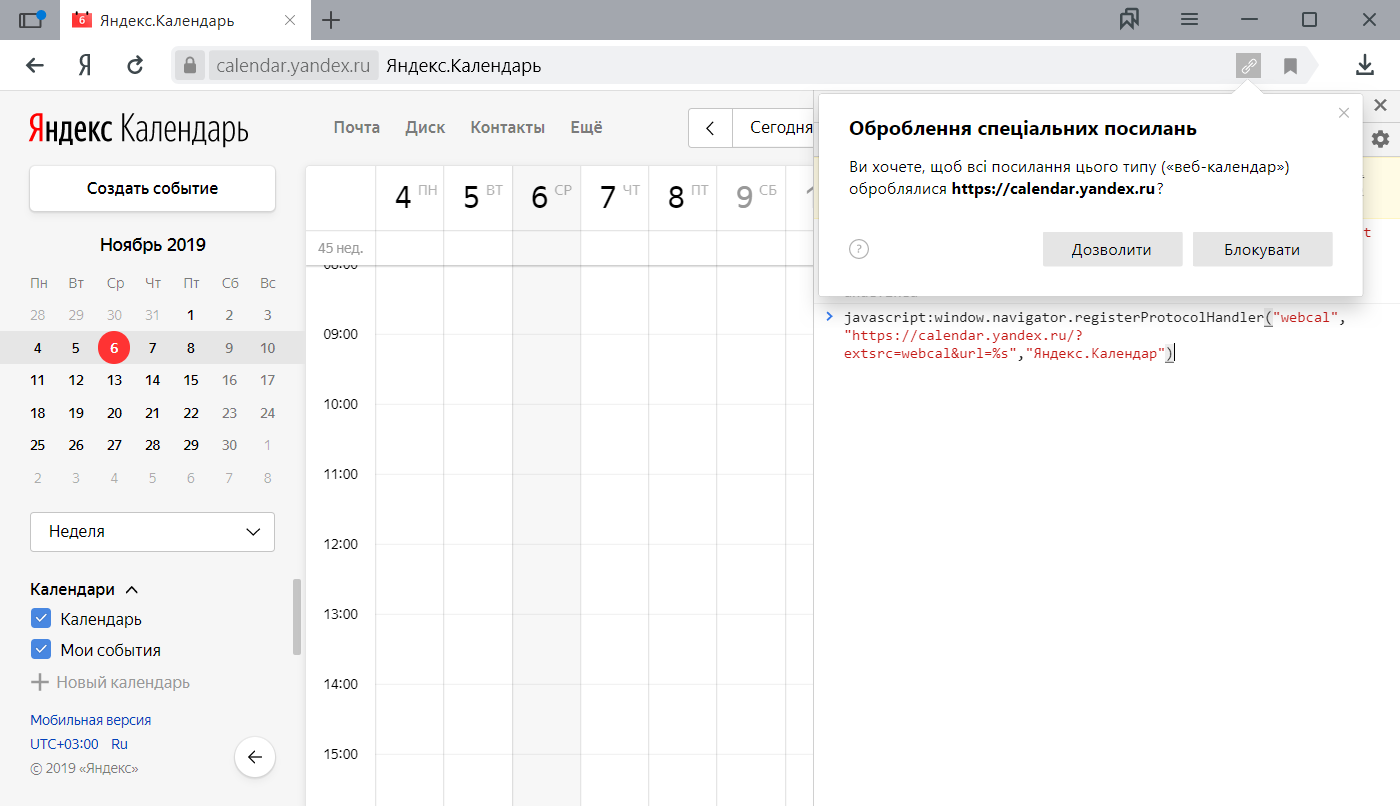Screen dimensions: 1400x806
Task: Click Новый календарь link
Action: pos(123,682)
